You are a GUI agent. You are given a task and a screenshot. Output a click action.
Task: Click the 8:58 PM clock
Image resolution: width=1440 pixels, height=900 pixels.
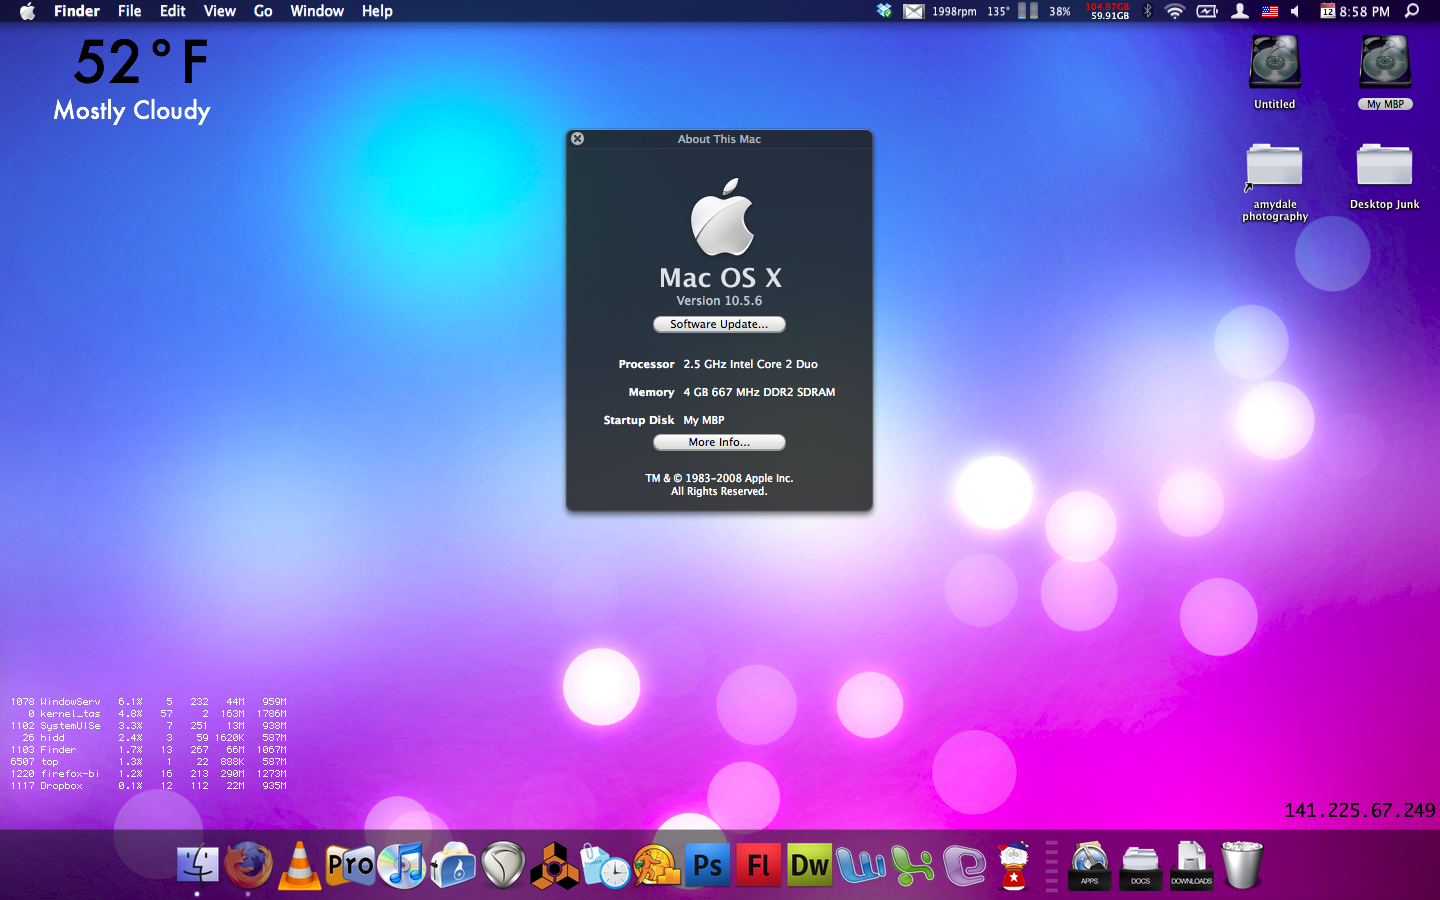1365,11
